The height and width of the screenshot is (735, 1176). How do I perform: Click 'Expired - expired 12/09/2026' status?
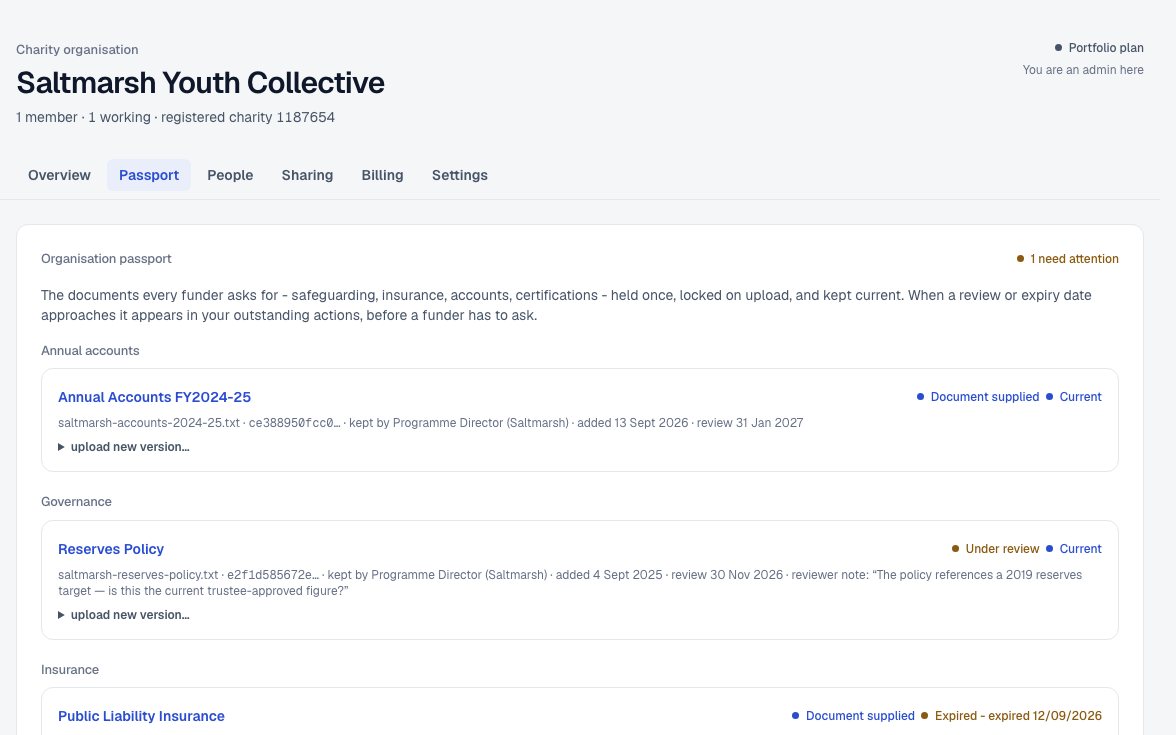pos(1011,716)
